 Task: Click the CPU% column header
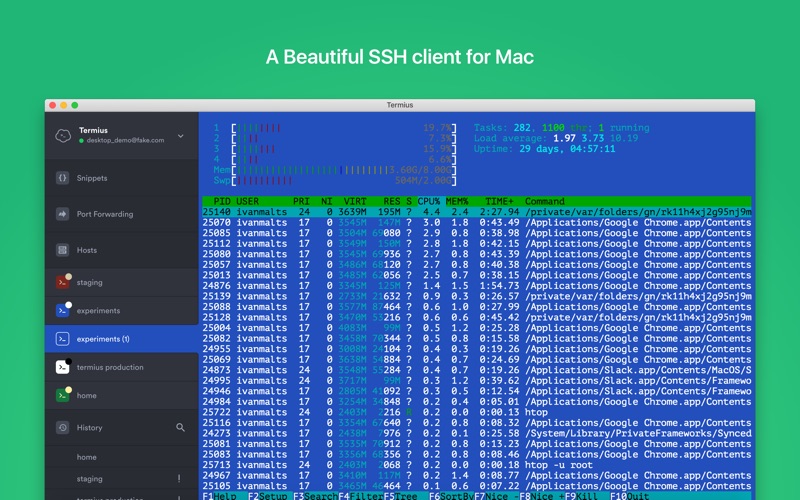[431, 201]
